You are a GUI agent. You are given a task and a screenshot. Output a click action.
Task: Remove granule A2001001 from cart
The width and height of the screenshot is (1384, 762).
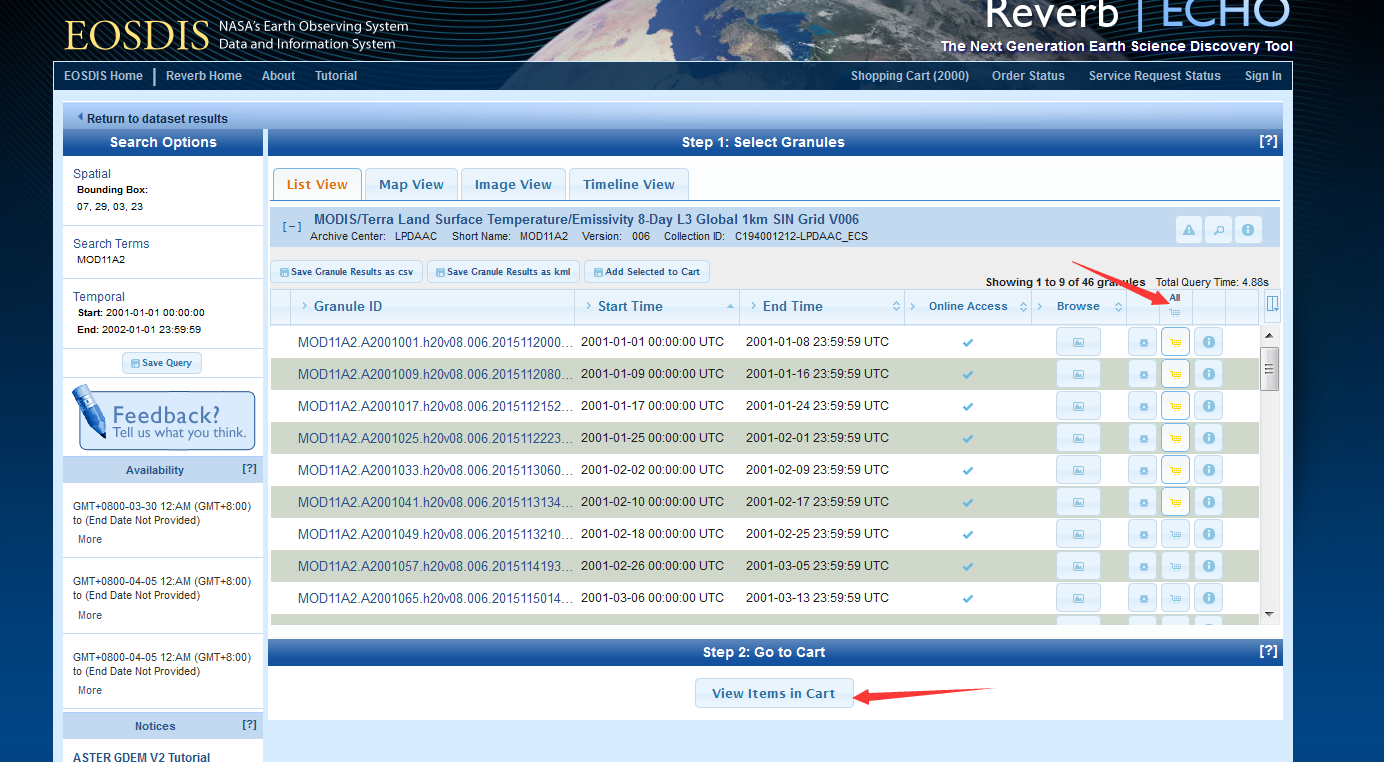[x=1175, y=342]
